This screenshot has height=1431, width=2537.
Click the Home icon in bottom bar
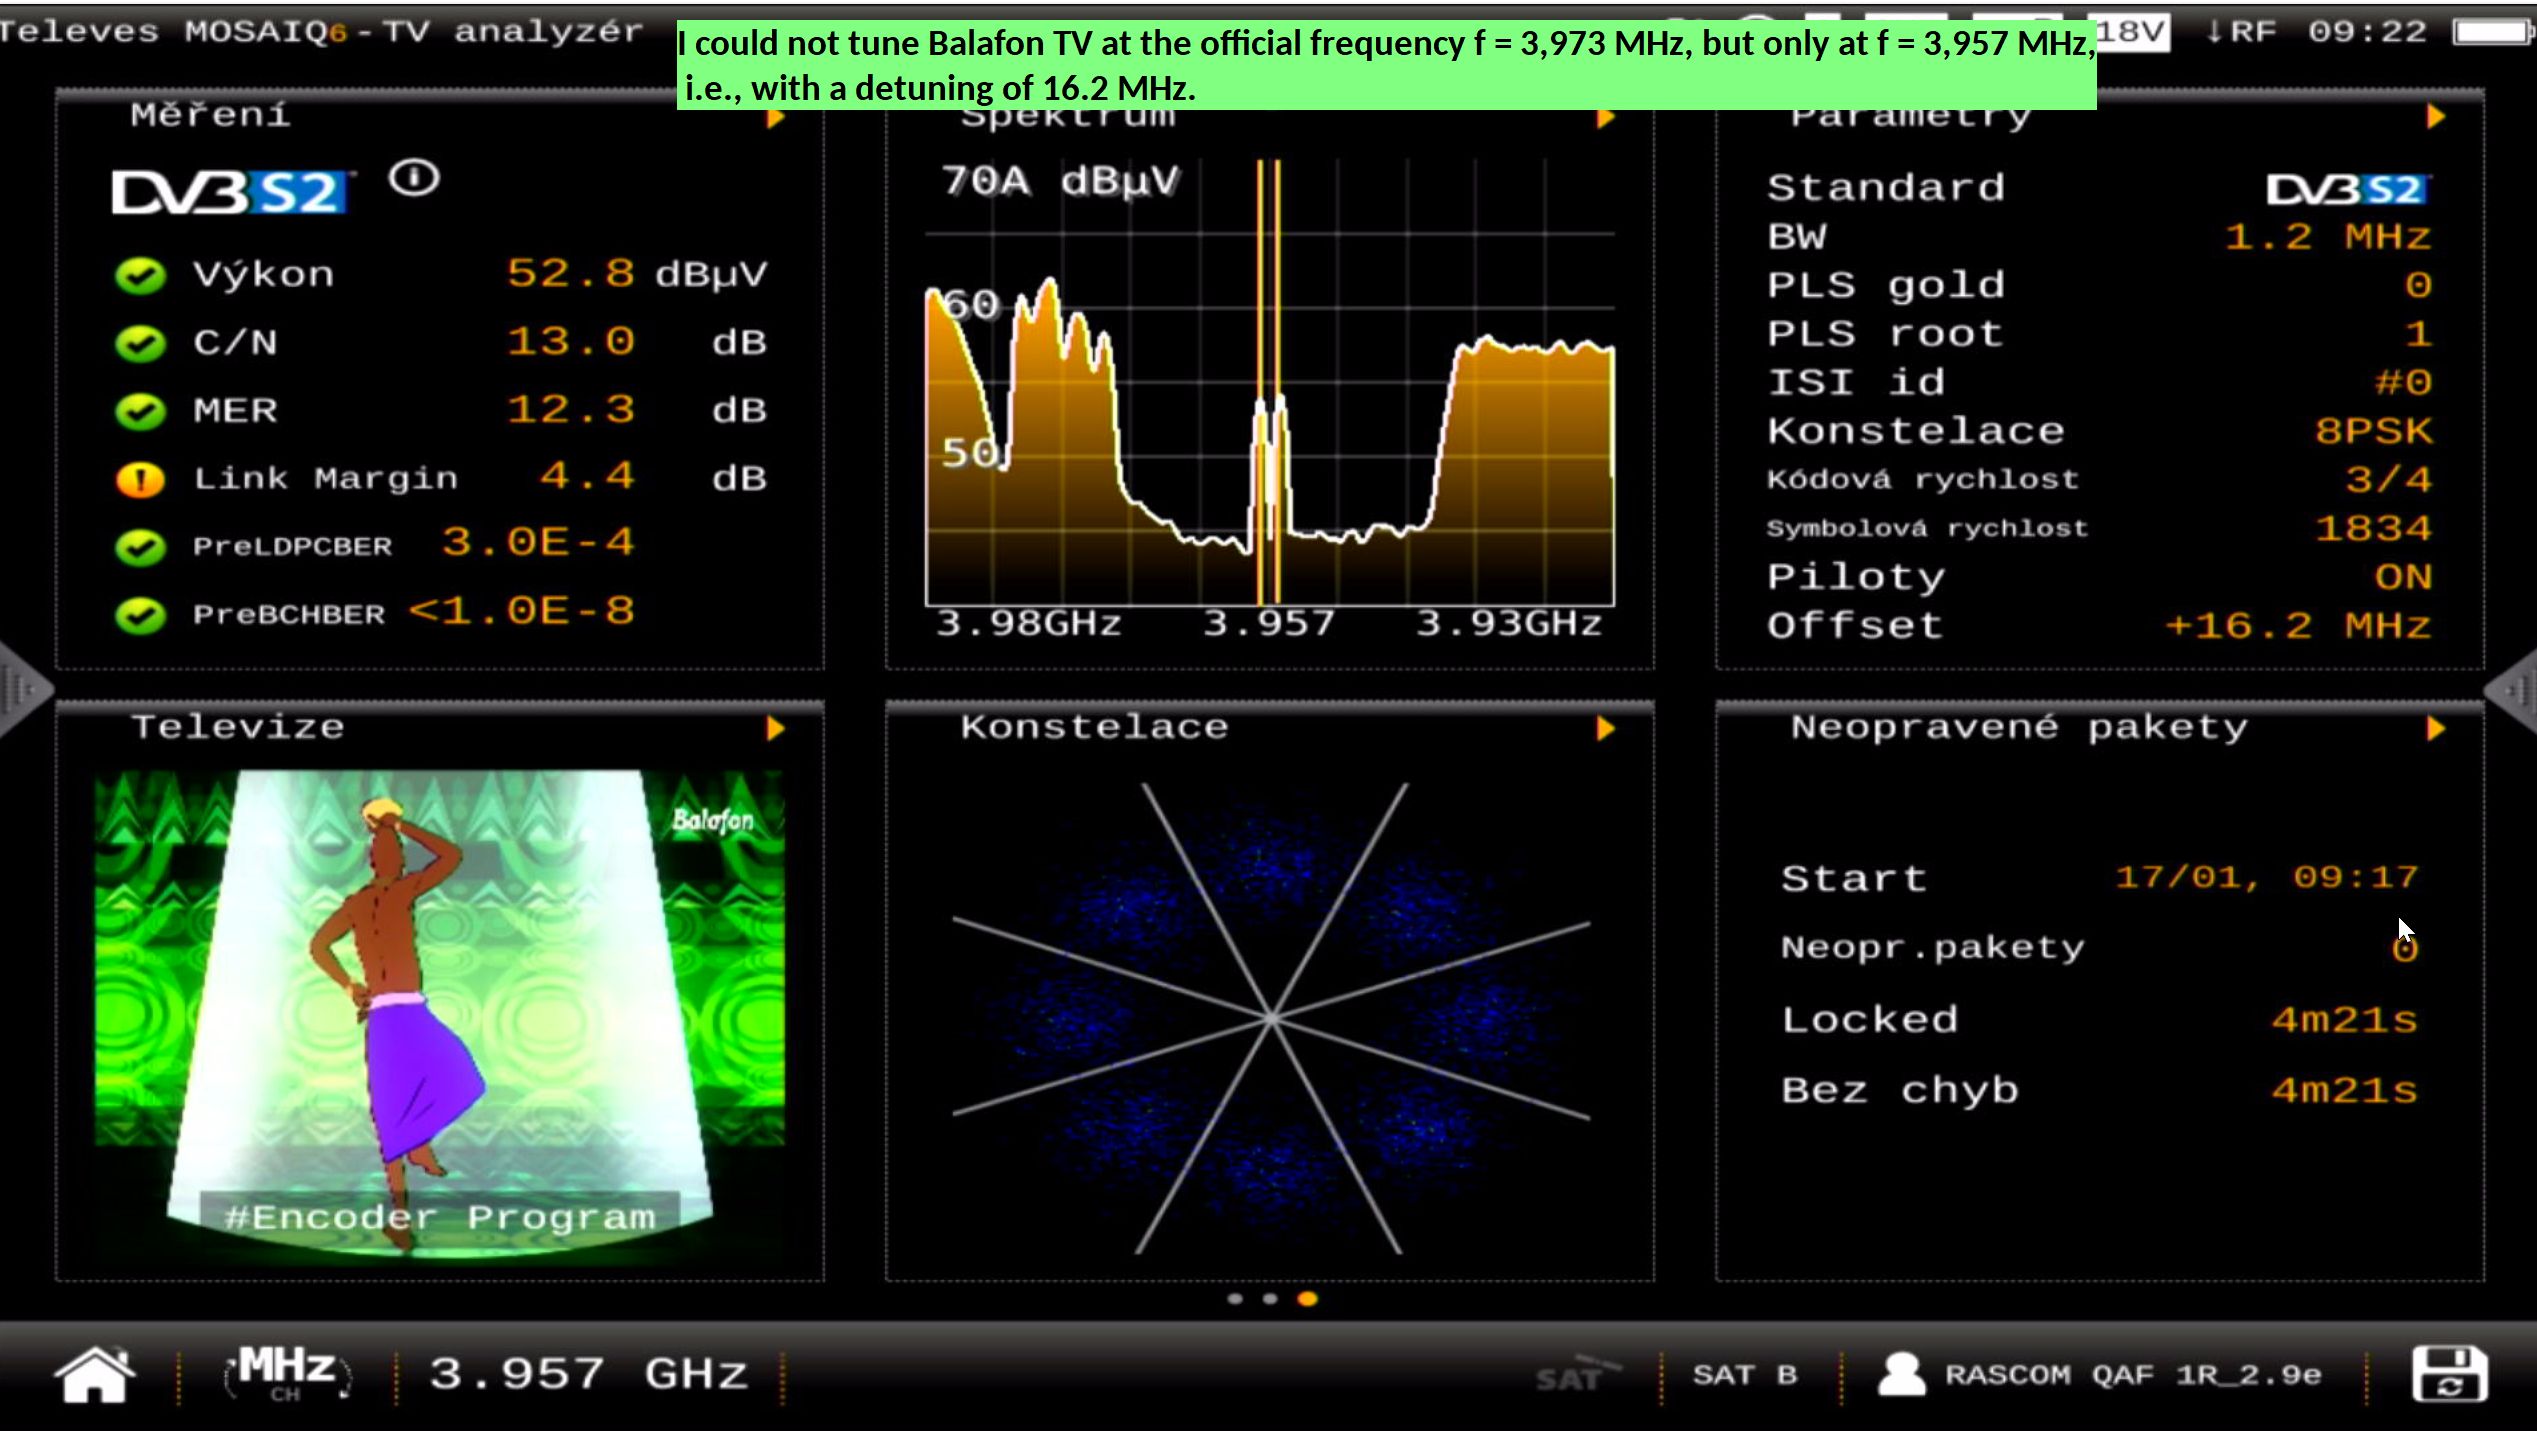pyautogui.click(x=94, y=1374)
